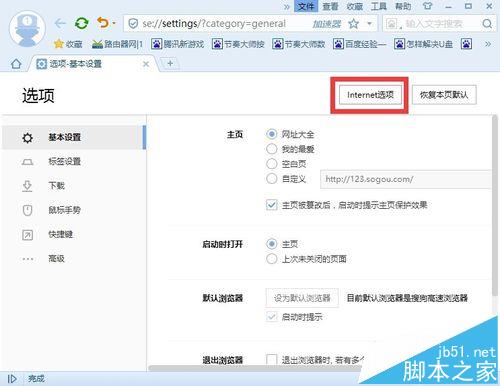The height and width of the screenshot is (386, 500).
Task: Expand the menu bar overflow chevron
Action: coord(287,6)
